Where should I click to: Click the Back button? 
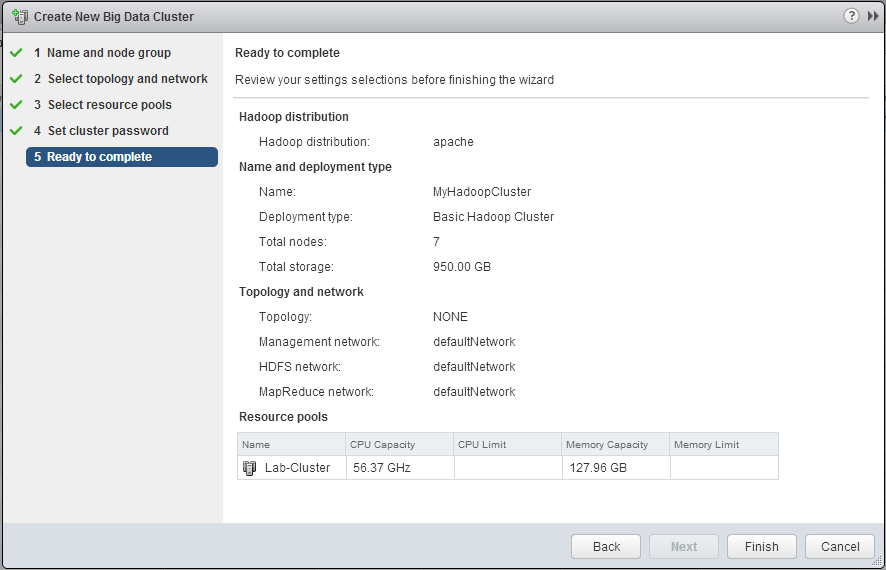pos(606,546)
